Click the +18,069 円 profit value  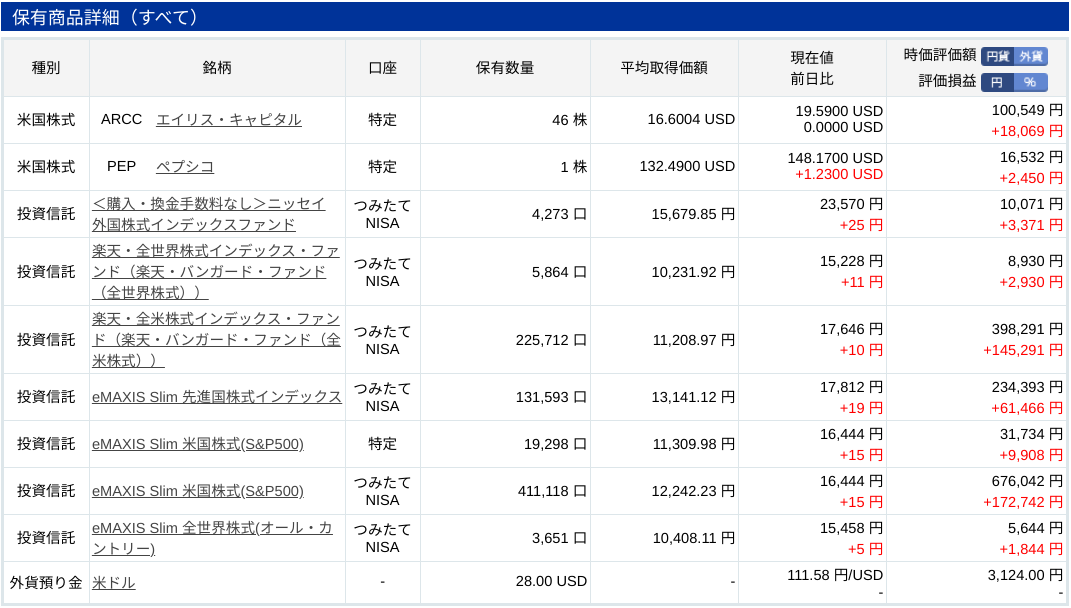point(1027,131)
